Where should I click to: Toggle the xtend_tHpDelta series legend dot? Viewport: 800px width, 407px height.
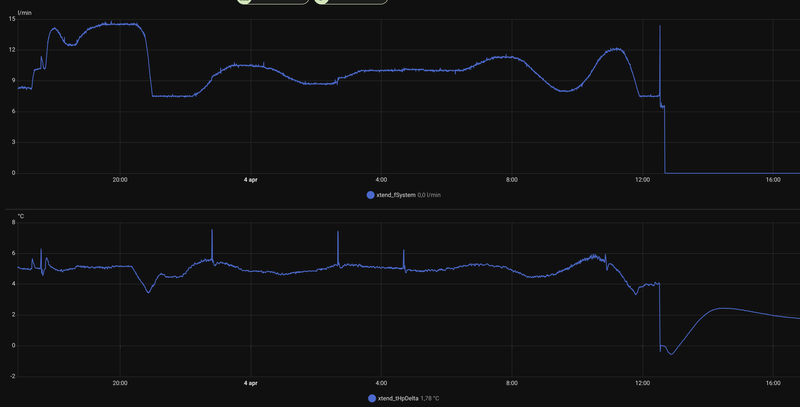pos(371,398)
